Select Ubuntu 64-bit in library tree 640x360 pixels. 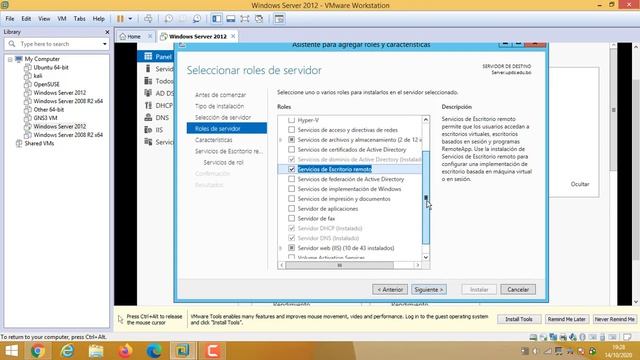pyautogui.click(x=51, y=68)
